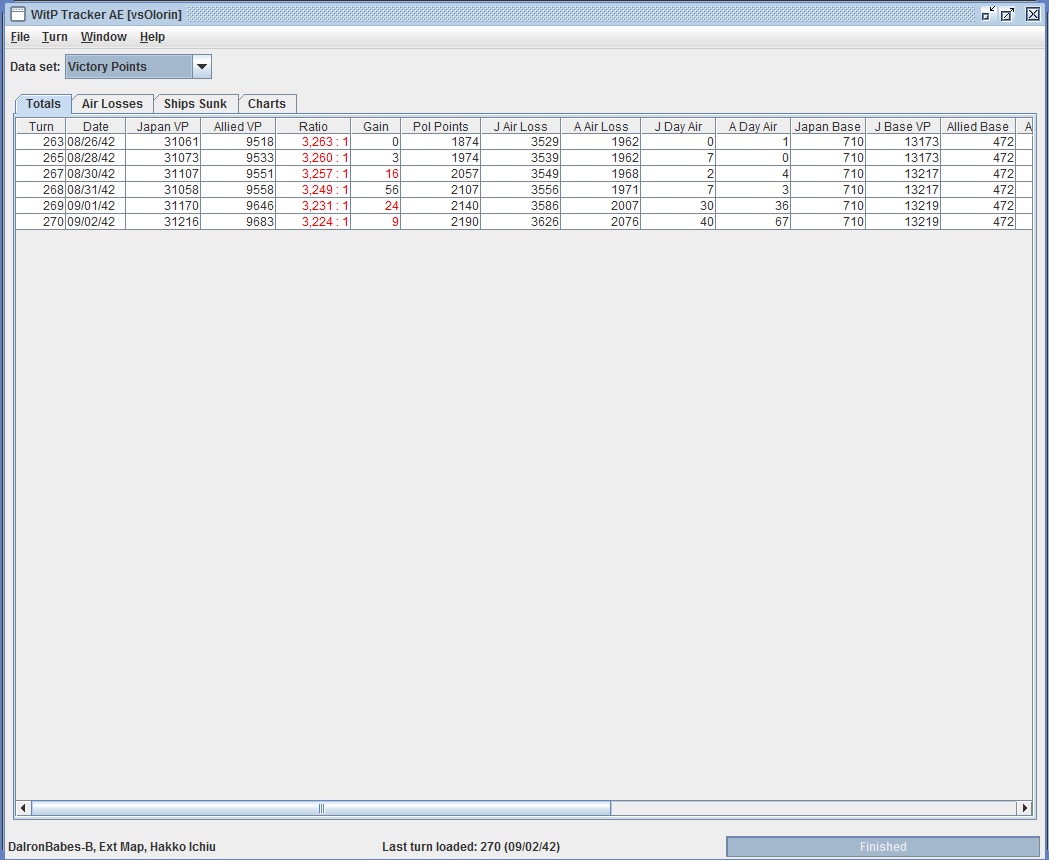The height and width of the screenshot is (860, 1049).
Task: Select Gain cell showing 24
Action: 375,206
